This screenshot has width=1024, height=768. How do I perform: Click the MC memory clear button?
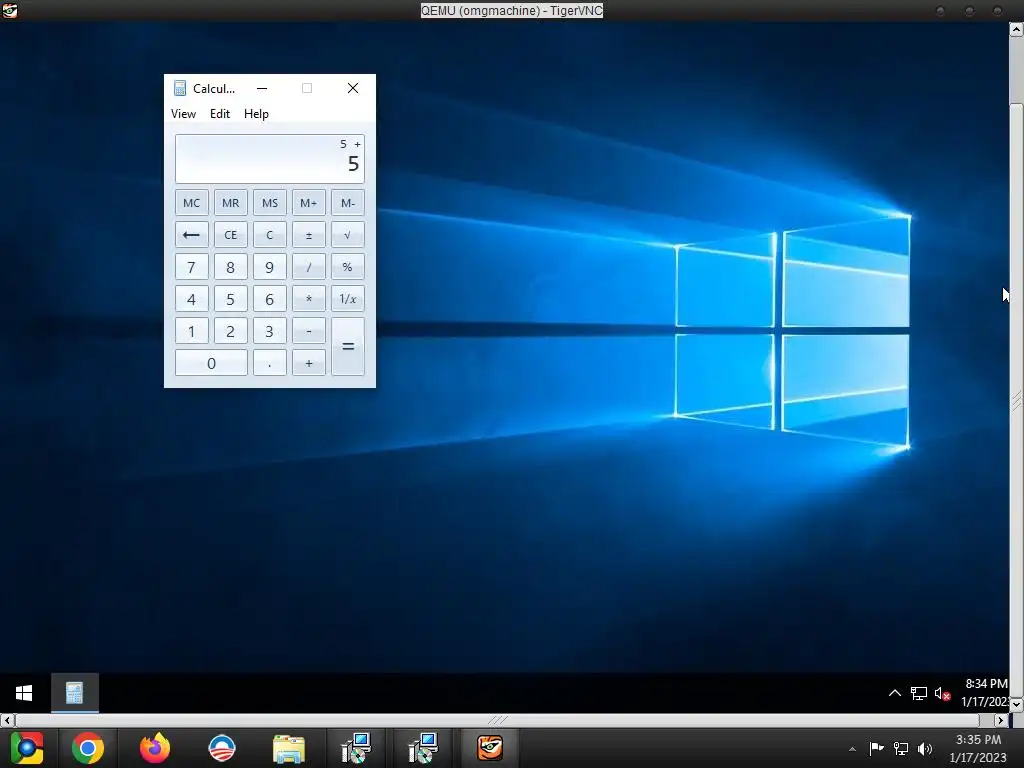191,202
